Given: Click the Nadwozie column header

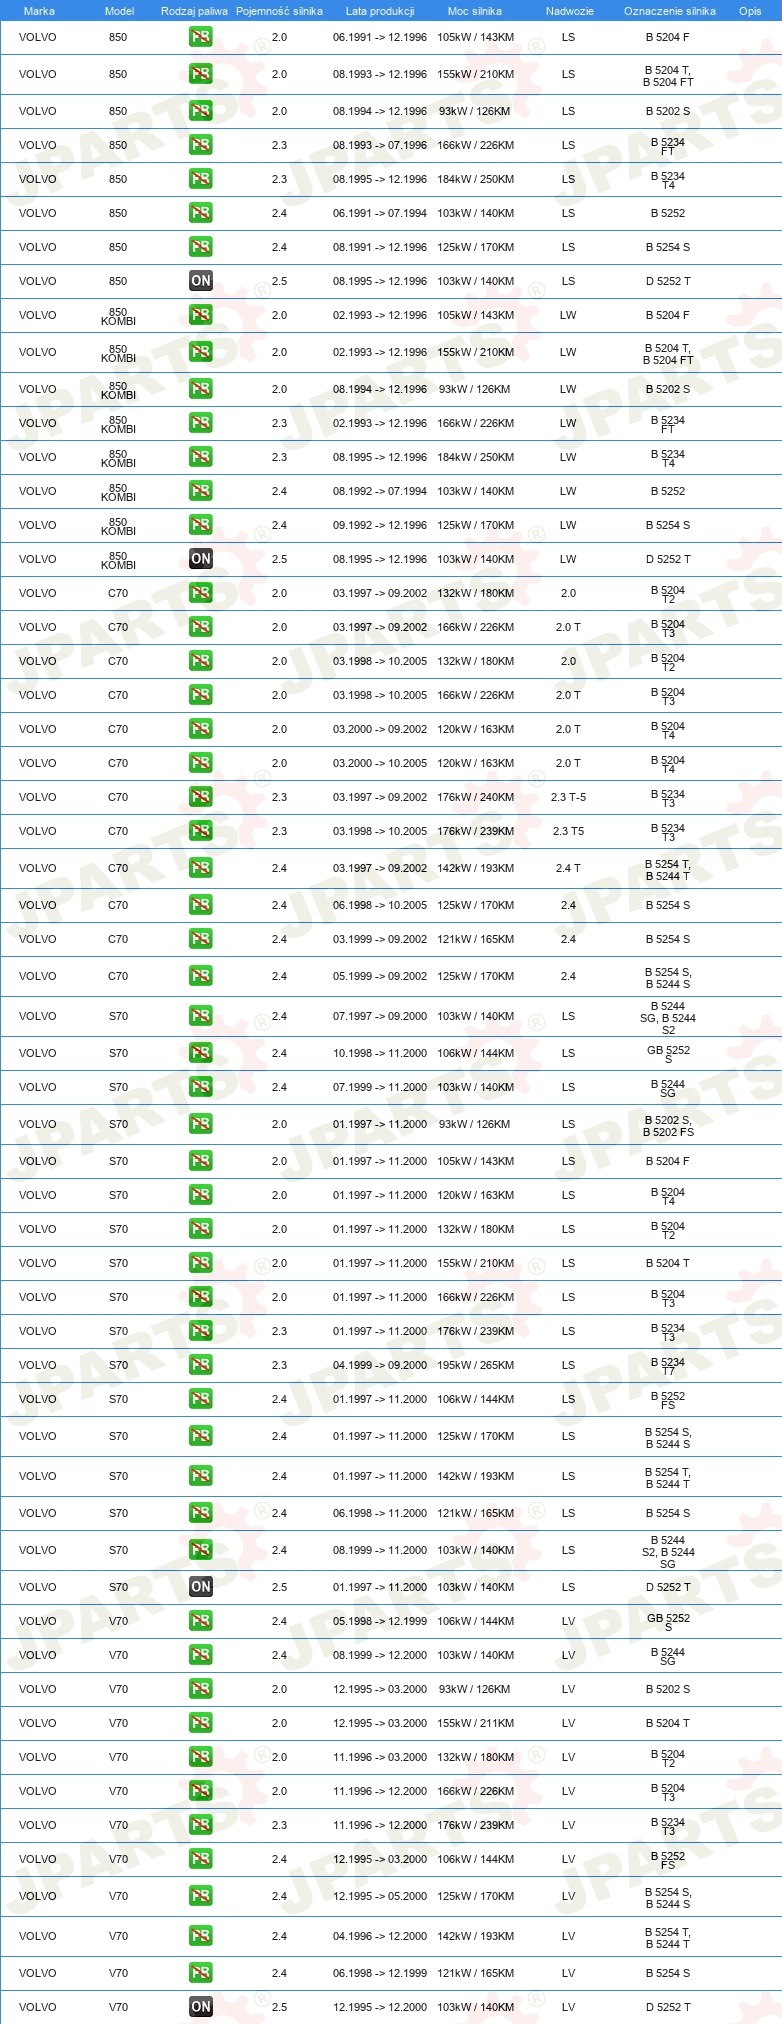Looking at the screenshot, I should coord(569,11).
